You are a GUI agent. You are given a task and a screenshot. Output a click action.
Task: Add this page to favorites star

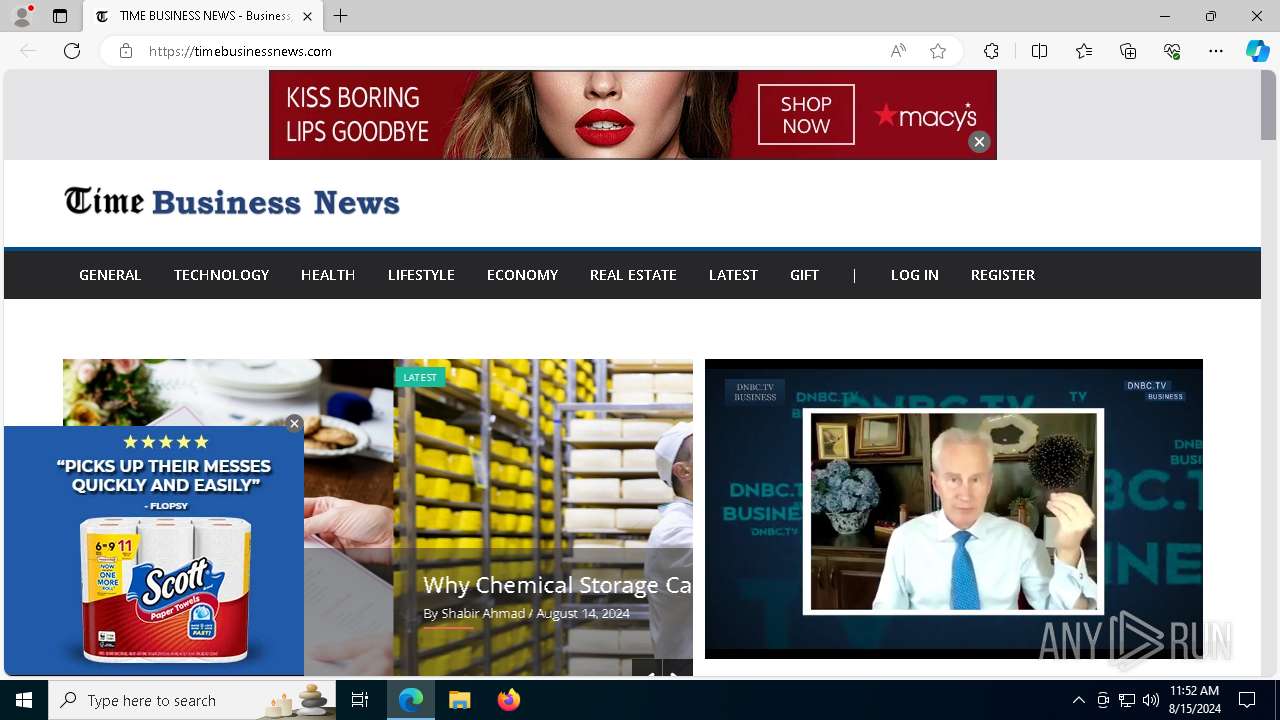938,51
